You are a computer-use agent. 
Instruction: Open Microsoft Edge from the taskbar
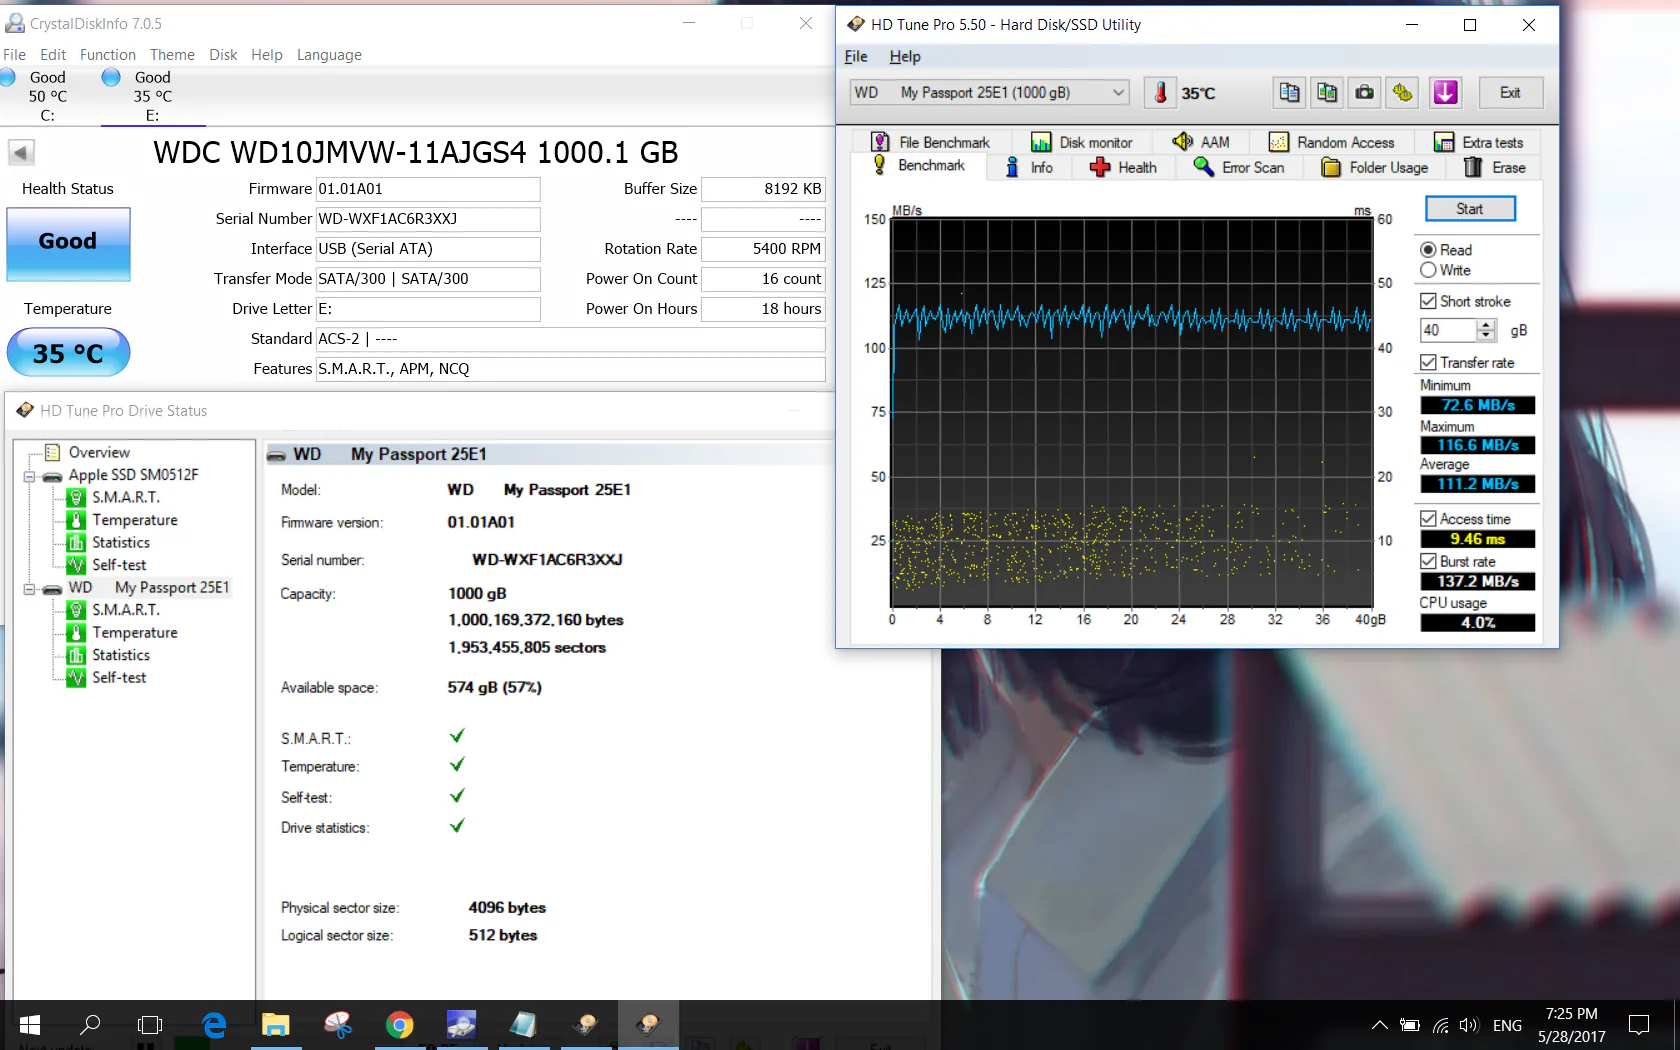pos(214,1025)
